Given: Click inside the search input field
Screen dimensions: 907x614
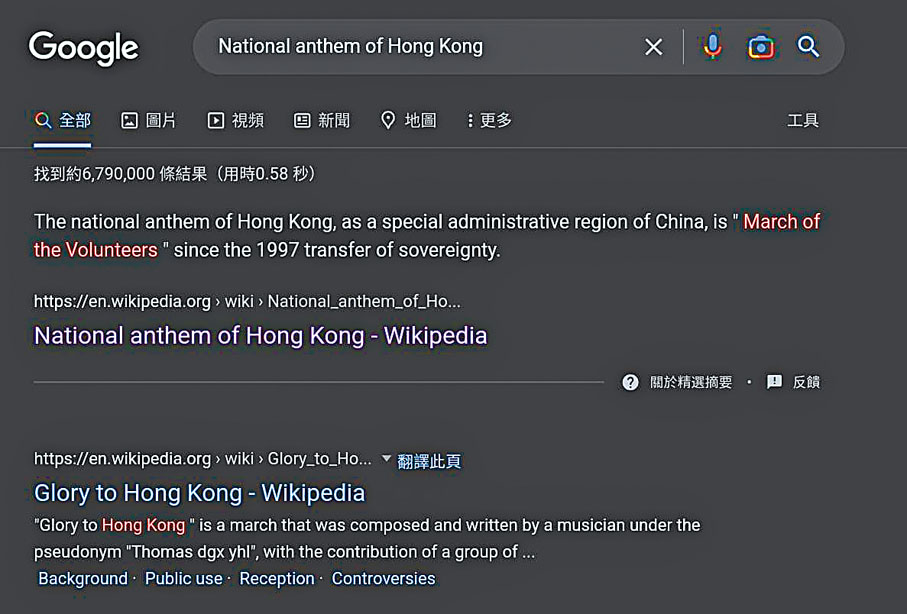Looking at the screenshot, I should 420,46.
